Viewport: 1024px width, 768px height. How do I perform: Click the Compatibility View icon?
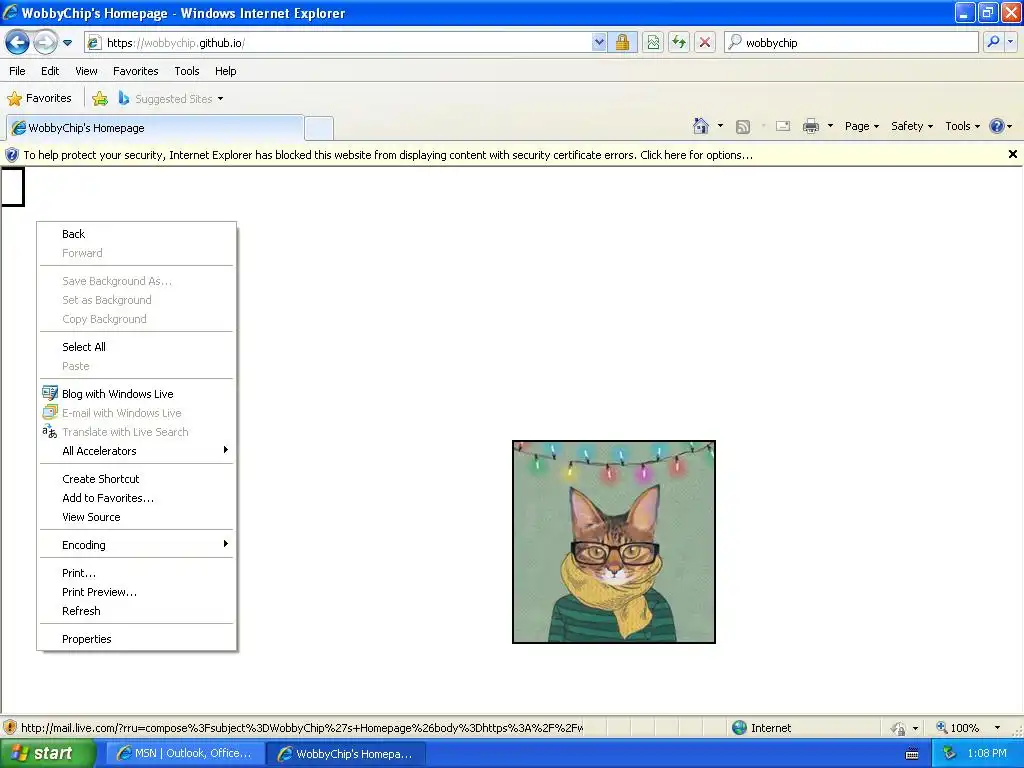point(653,42)
